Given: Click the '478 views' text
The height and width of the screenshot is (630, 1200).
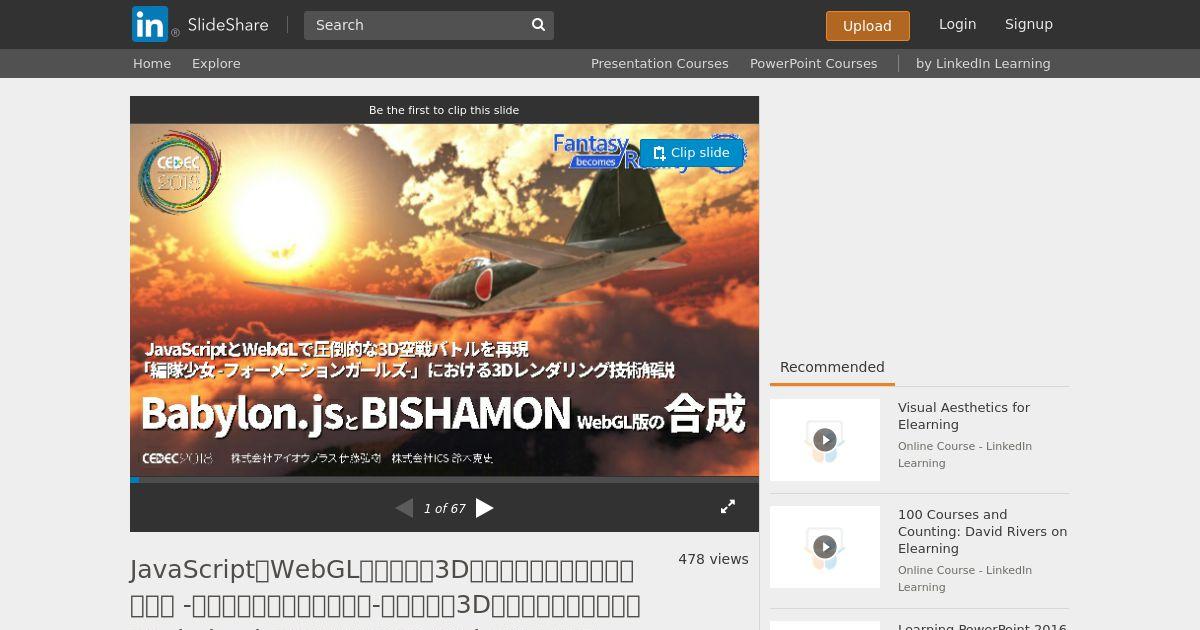Looking at the screenshot, I should click(713, 559).
